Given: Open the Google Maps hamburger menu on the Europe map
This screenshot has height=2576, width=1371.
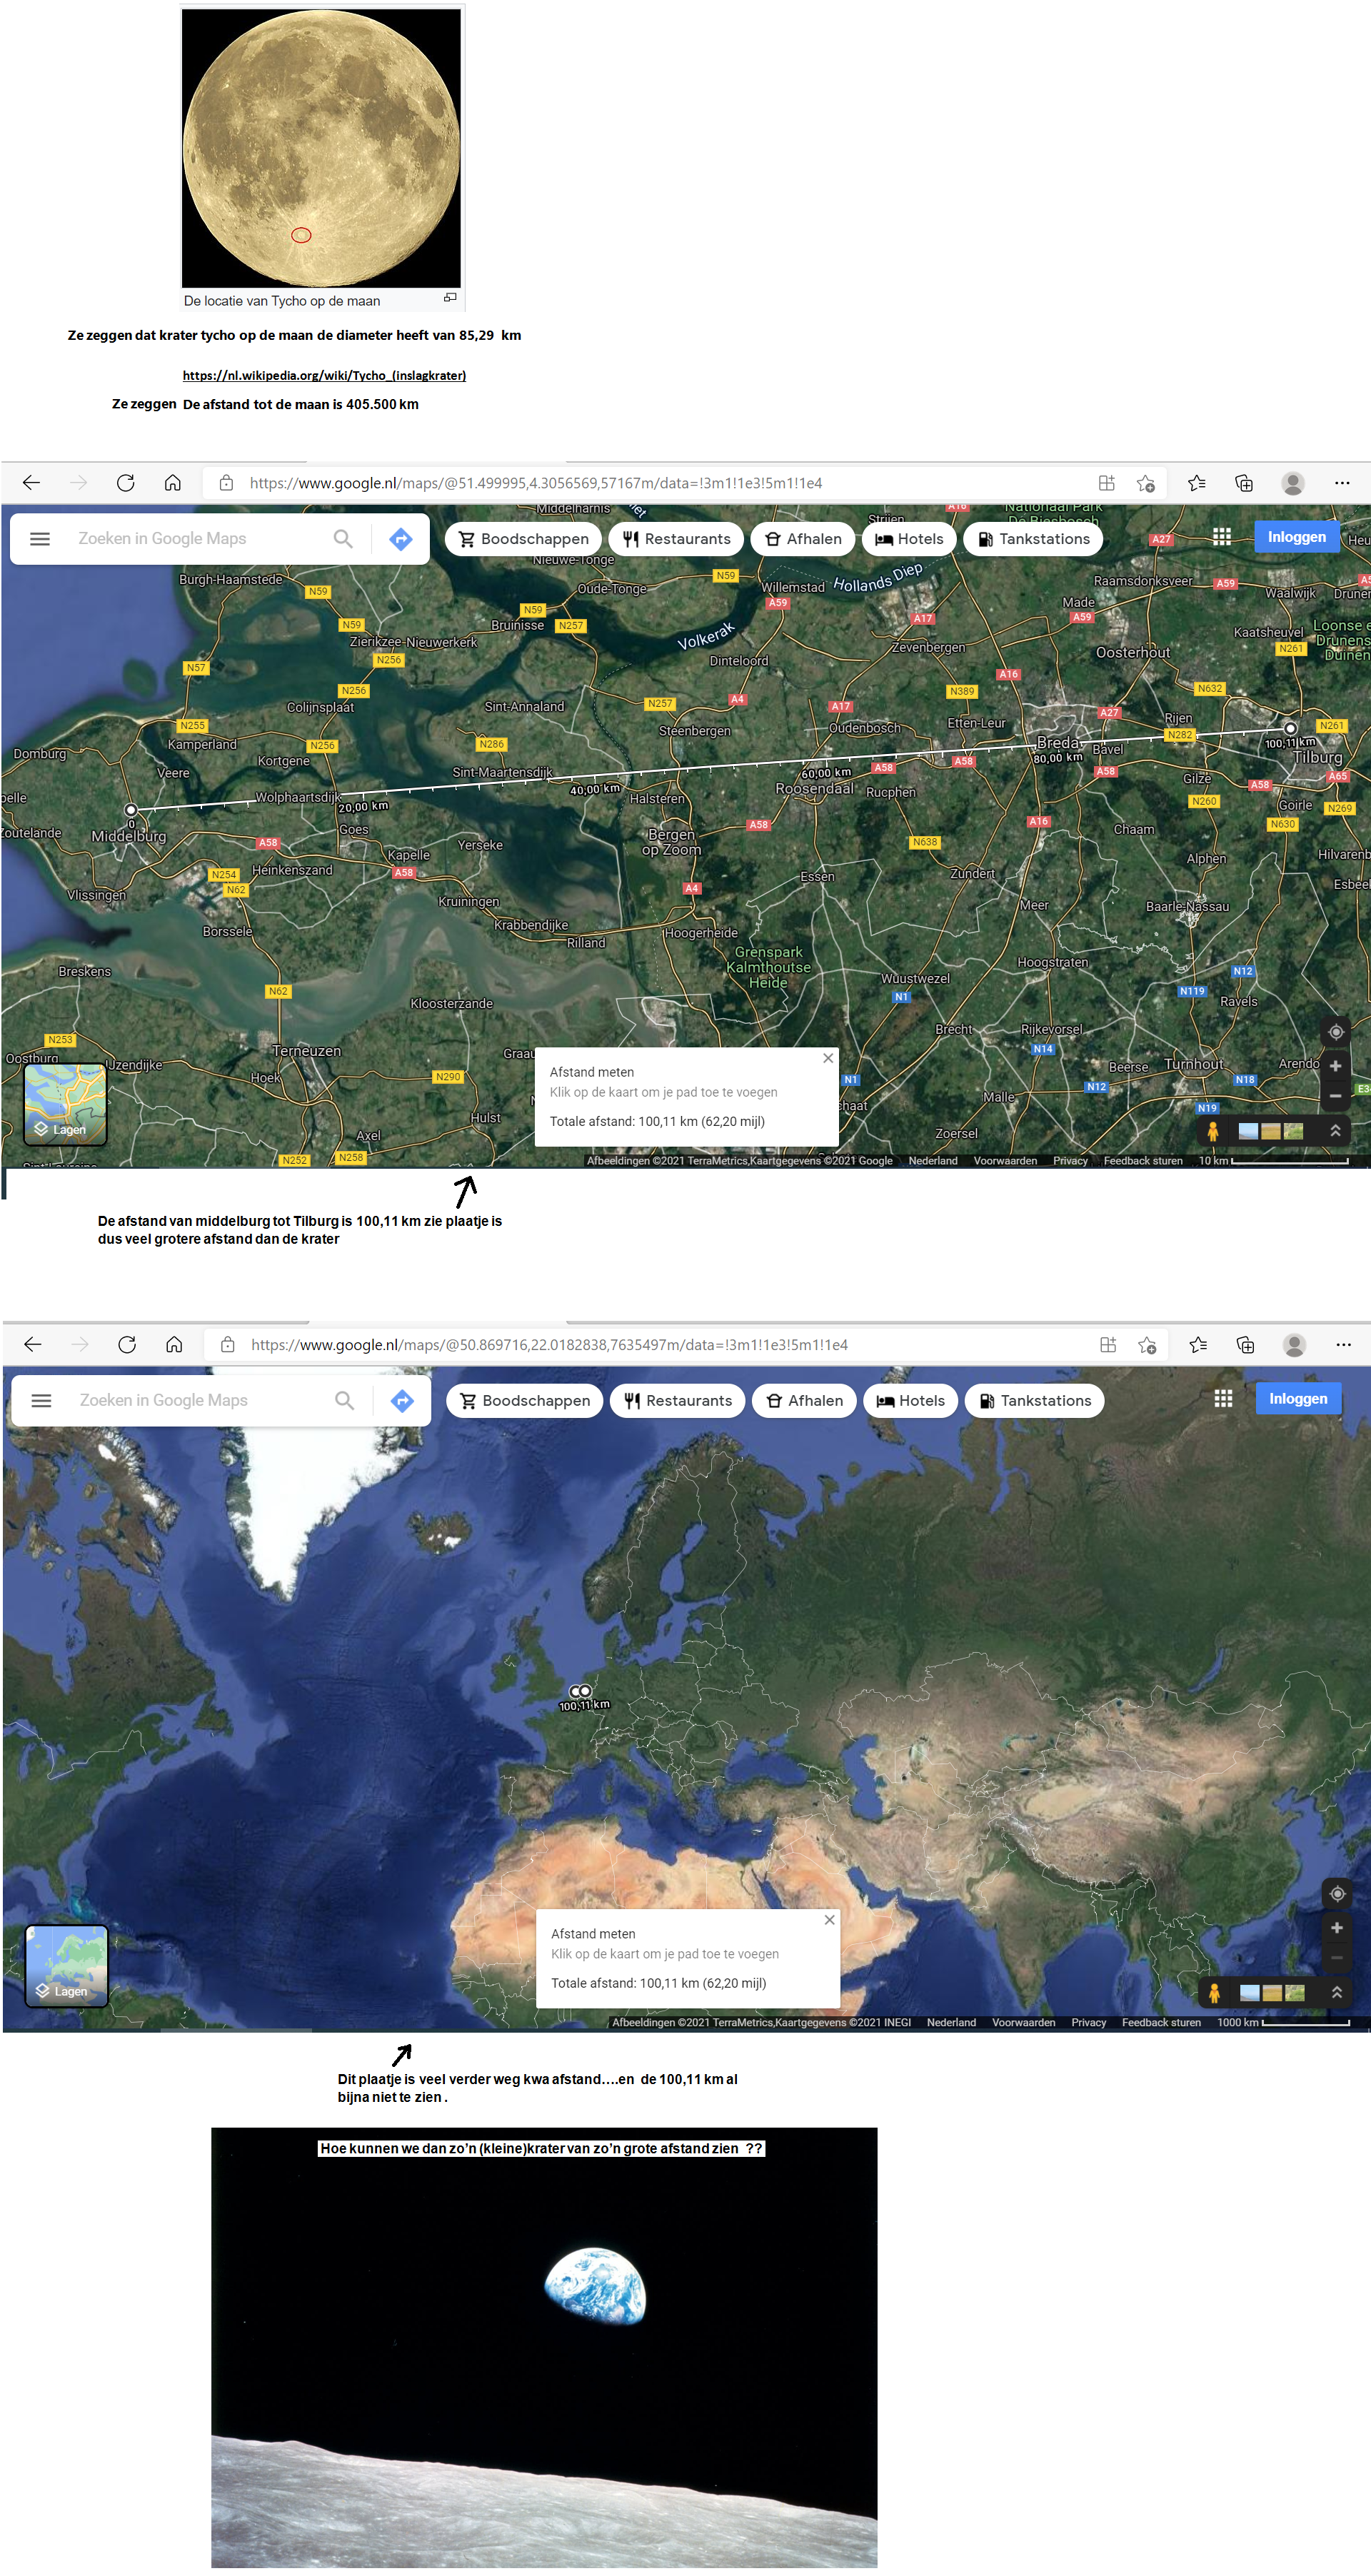Looking at the screenshot, I should point(41,1401).
